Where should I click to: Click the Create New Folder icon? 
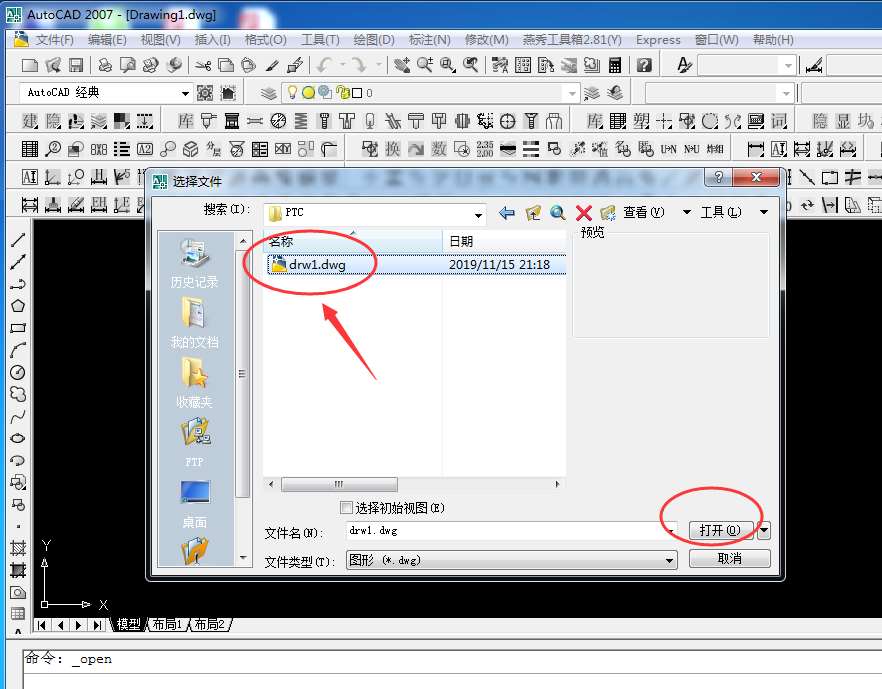pos(608,213)
